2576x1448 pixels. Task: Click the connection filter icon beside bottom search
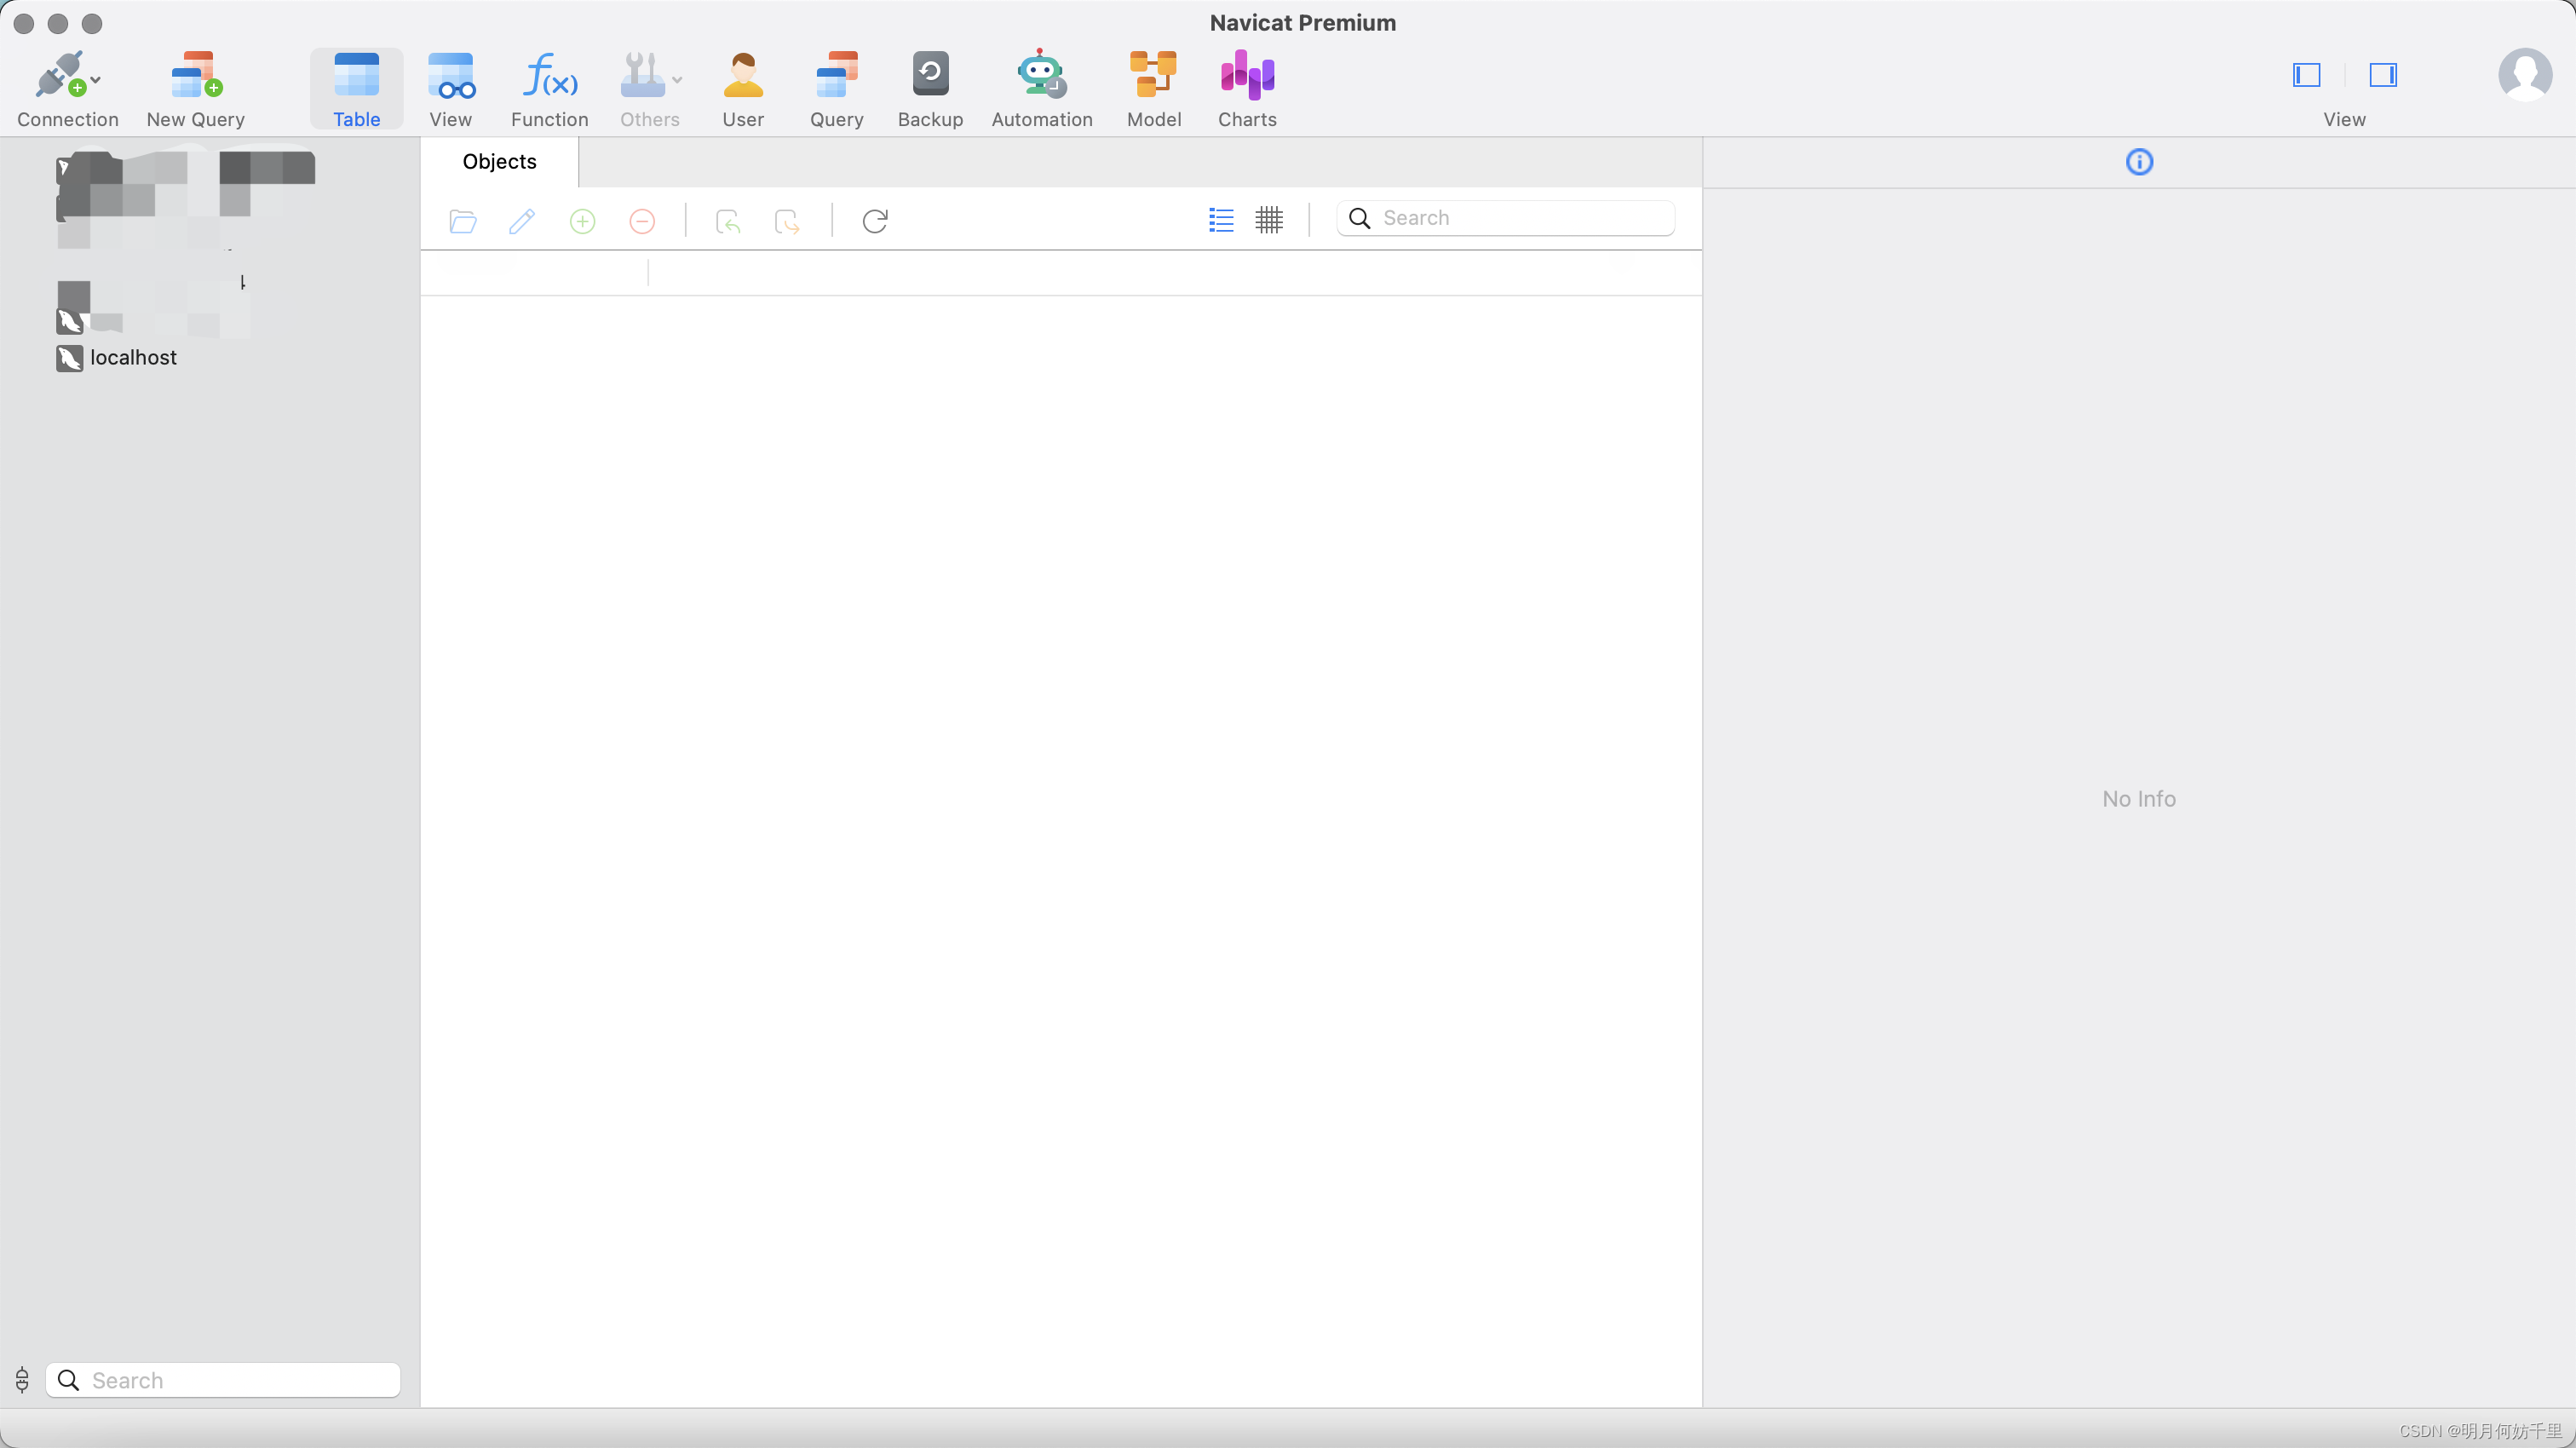22,1380
